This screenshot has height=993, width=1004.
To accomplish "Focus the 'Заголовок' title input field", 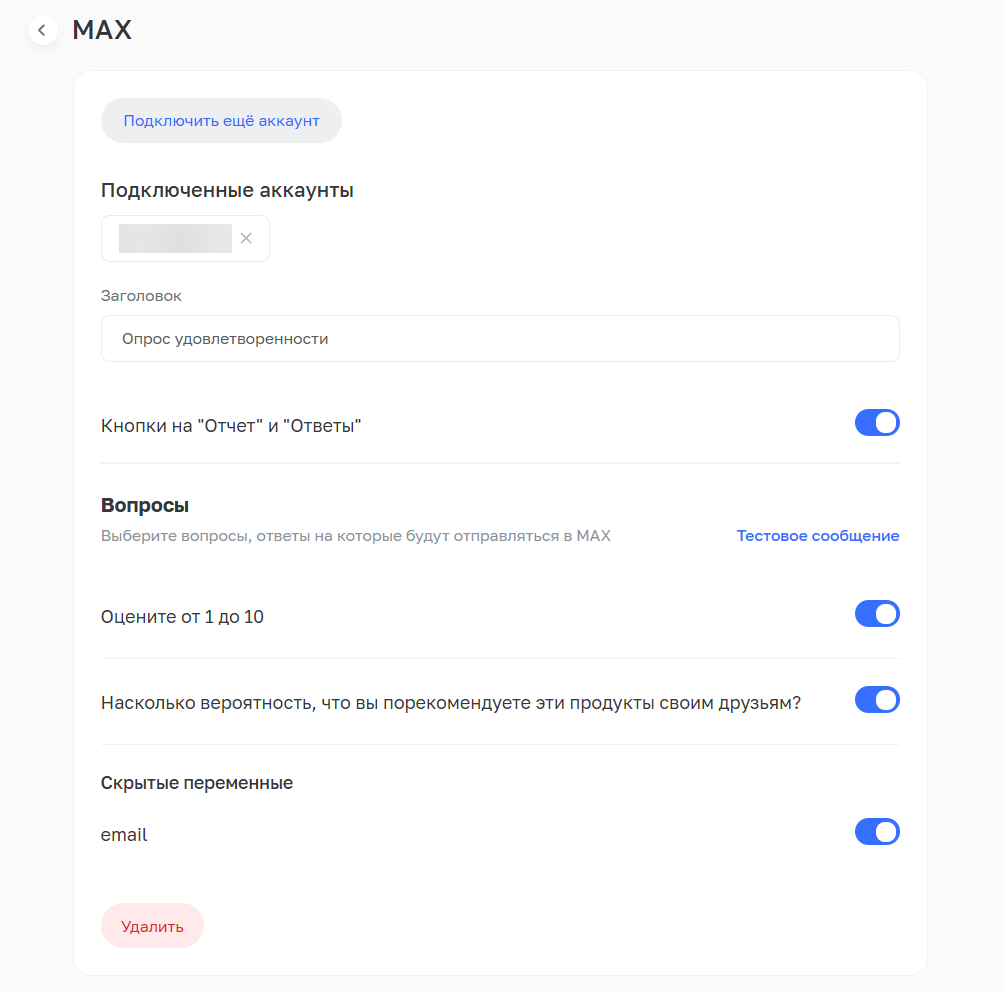I will coord(500,339).
